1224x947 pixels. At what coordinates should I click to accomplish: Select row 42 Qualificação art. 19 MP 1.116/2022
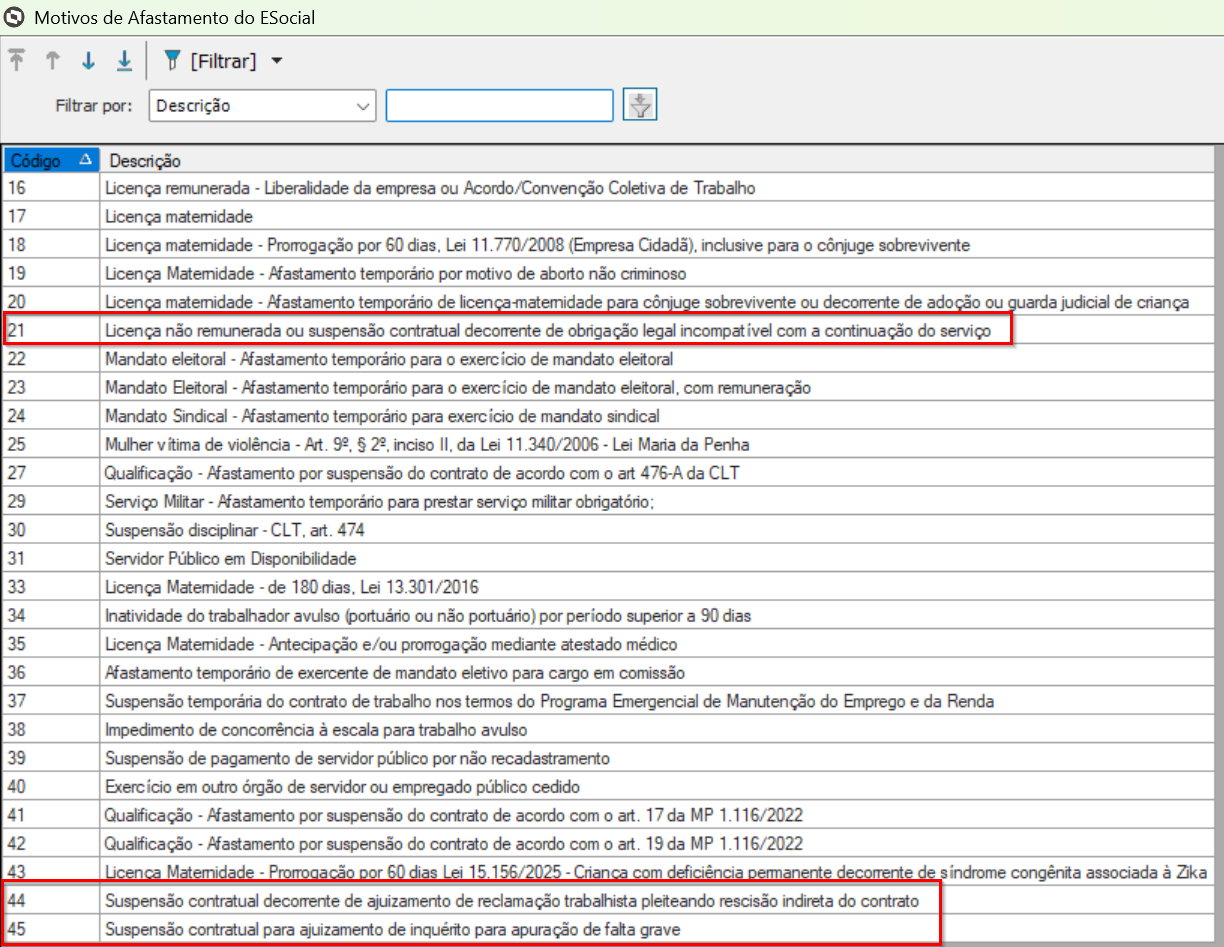608,844
